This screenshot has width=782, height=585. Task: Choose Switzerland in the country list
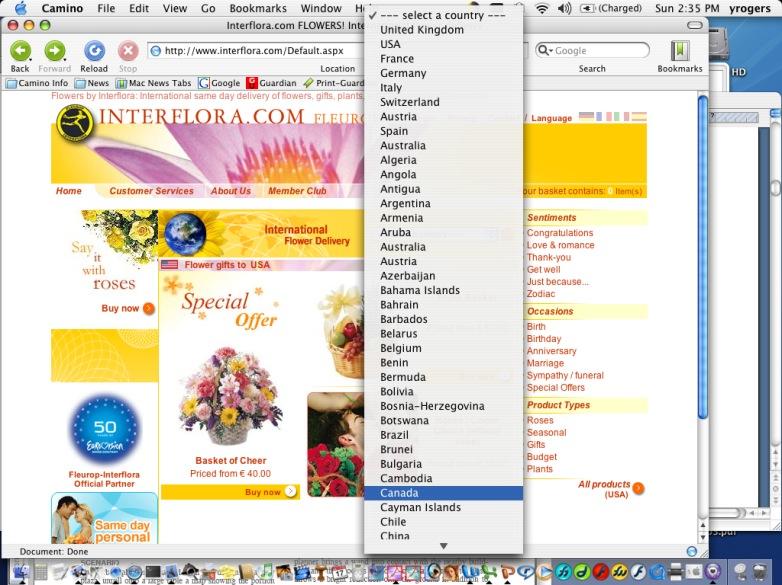(443, 102)
